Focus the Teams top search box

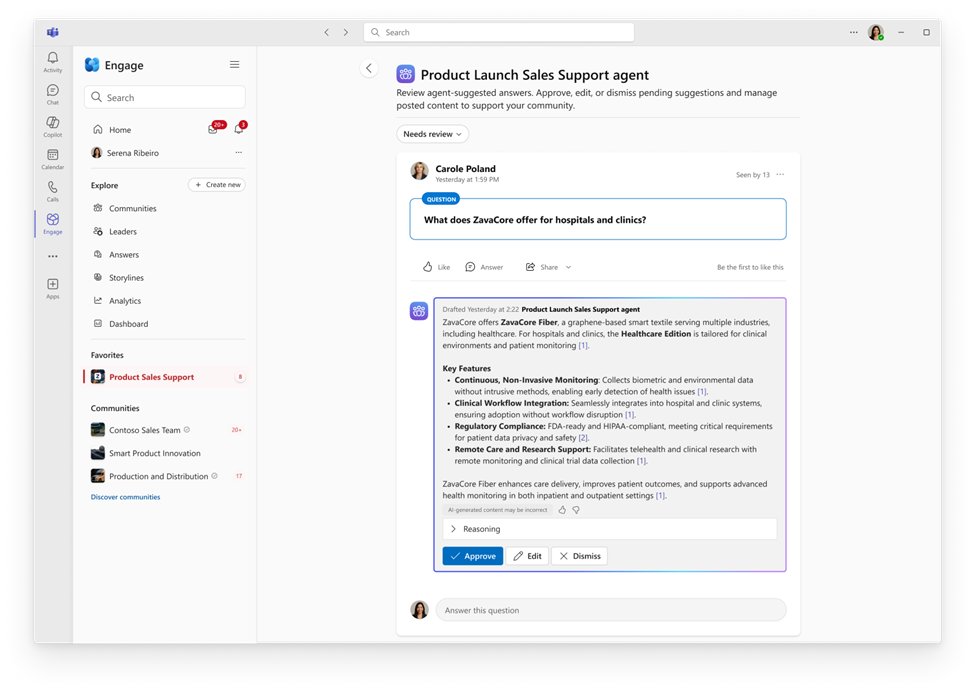click(x=499, y=32)
